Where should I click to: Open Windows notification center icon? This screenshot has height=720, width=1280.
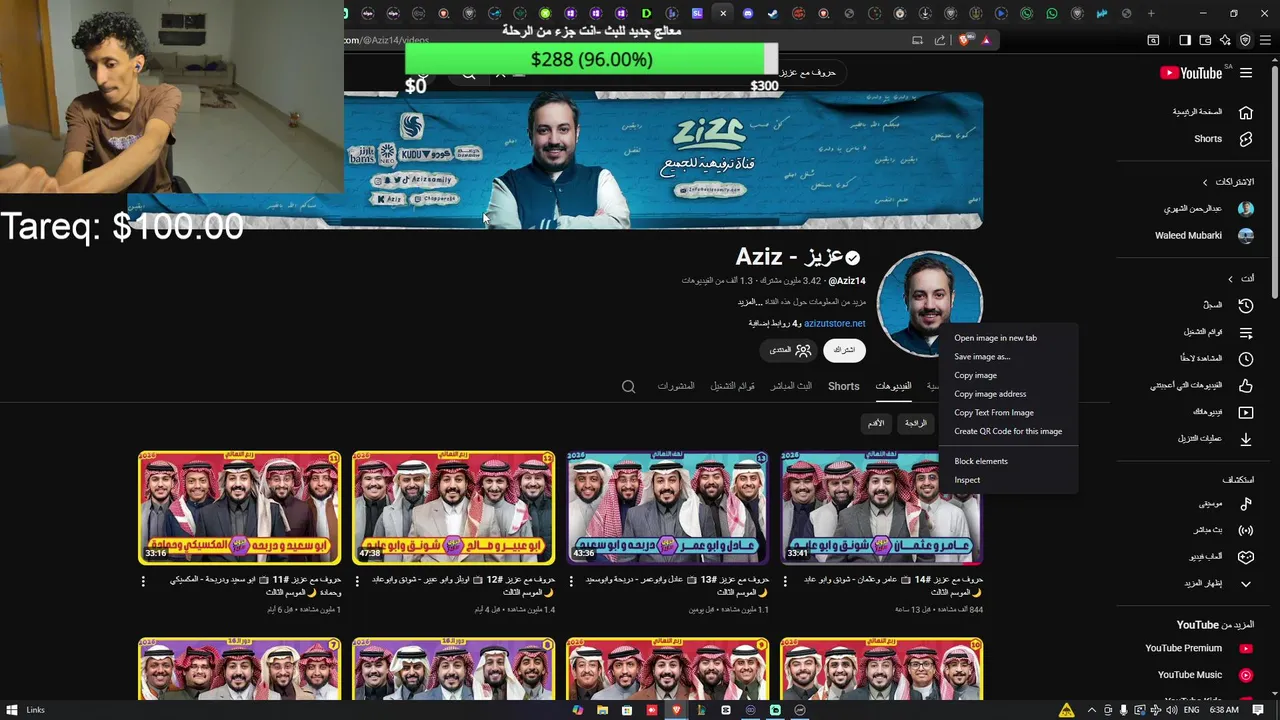pyautogui.click(x=1258, y=710)
